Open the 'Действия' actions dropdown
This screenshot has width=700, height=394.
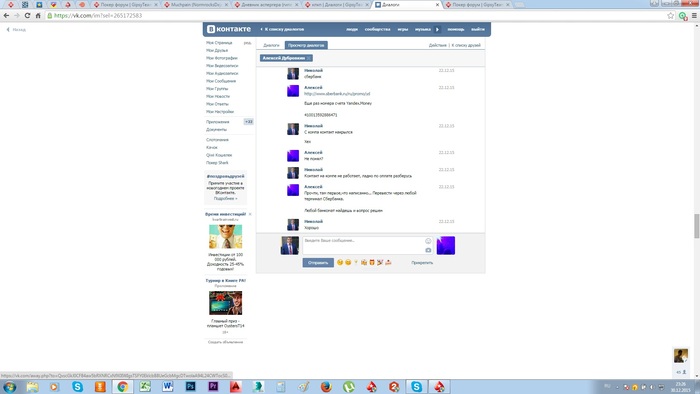(x=438, y=45)
